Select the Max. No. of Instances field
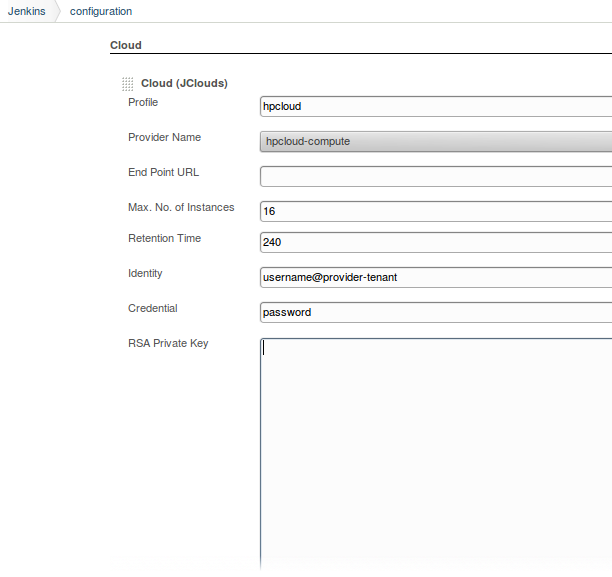Image resolution: width=612 pixels, height=577 pixels. (x=435, y=211)
